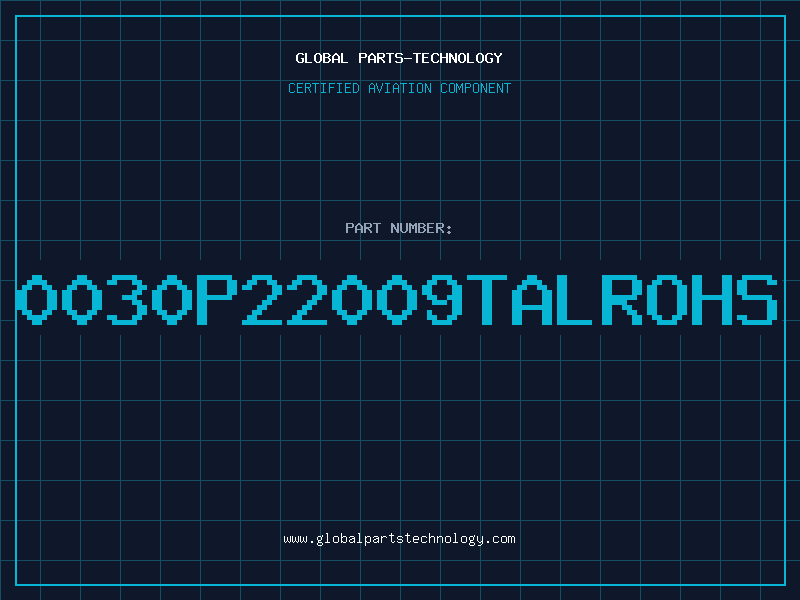800x600 pixels.
Task: Click the GLOBAL PARTS-TECHNOLOGY heading
Action: [x=399, y=58]
